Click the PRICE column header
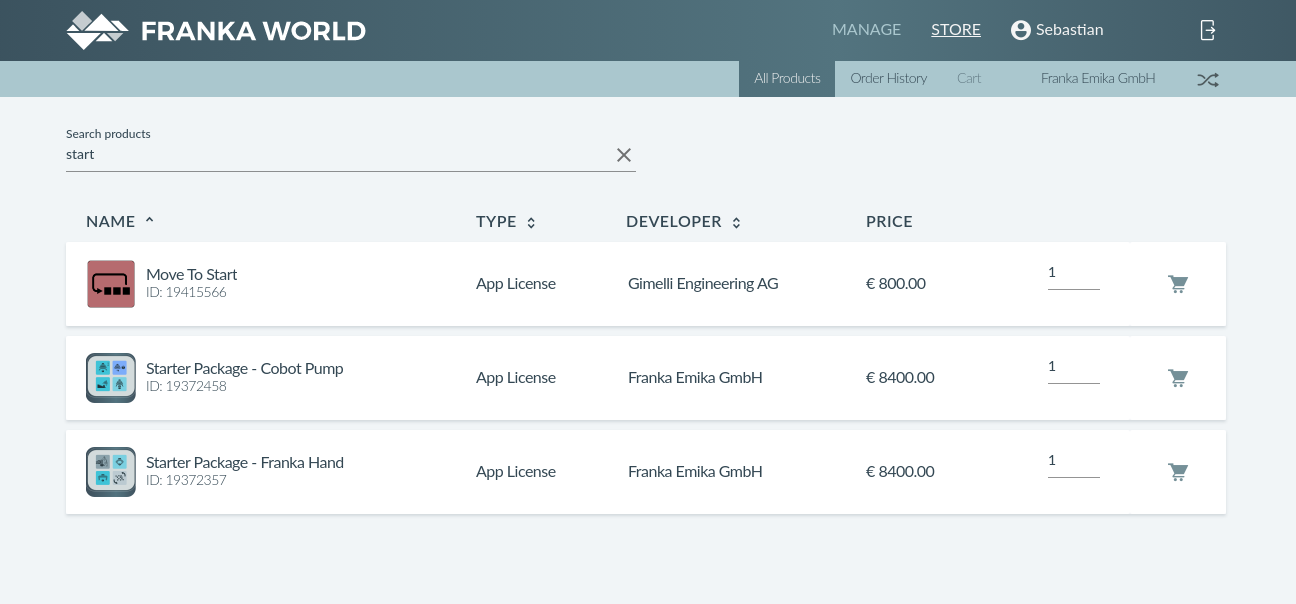This screenshot has height=604, width=1296. tap(889, 222)
